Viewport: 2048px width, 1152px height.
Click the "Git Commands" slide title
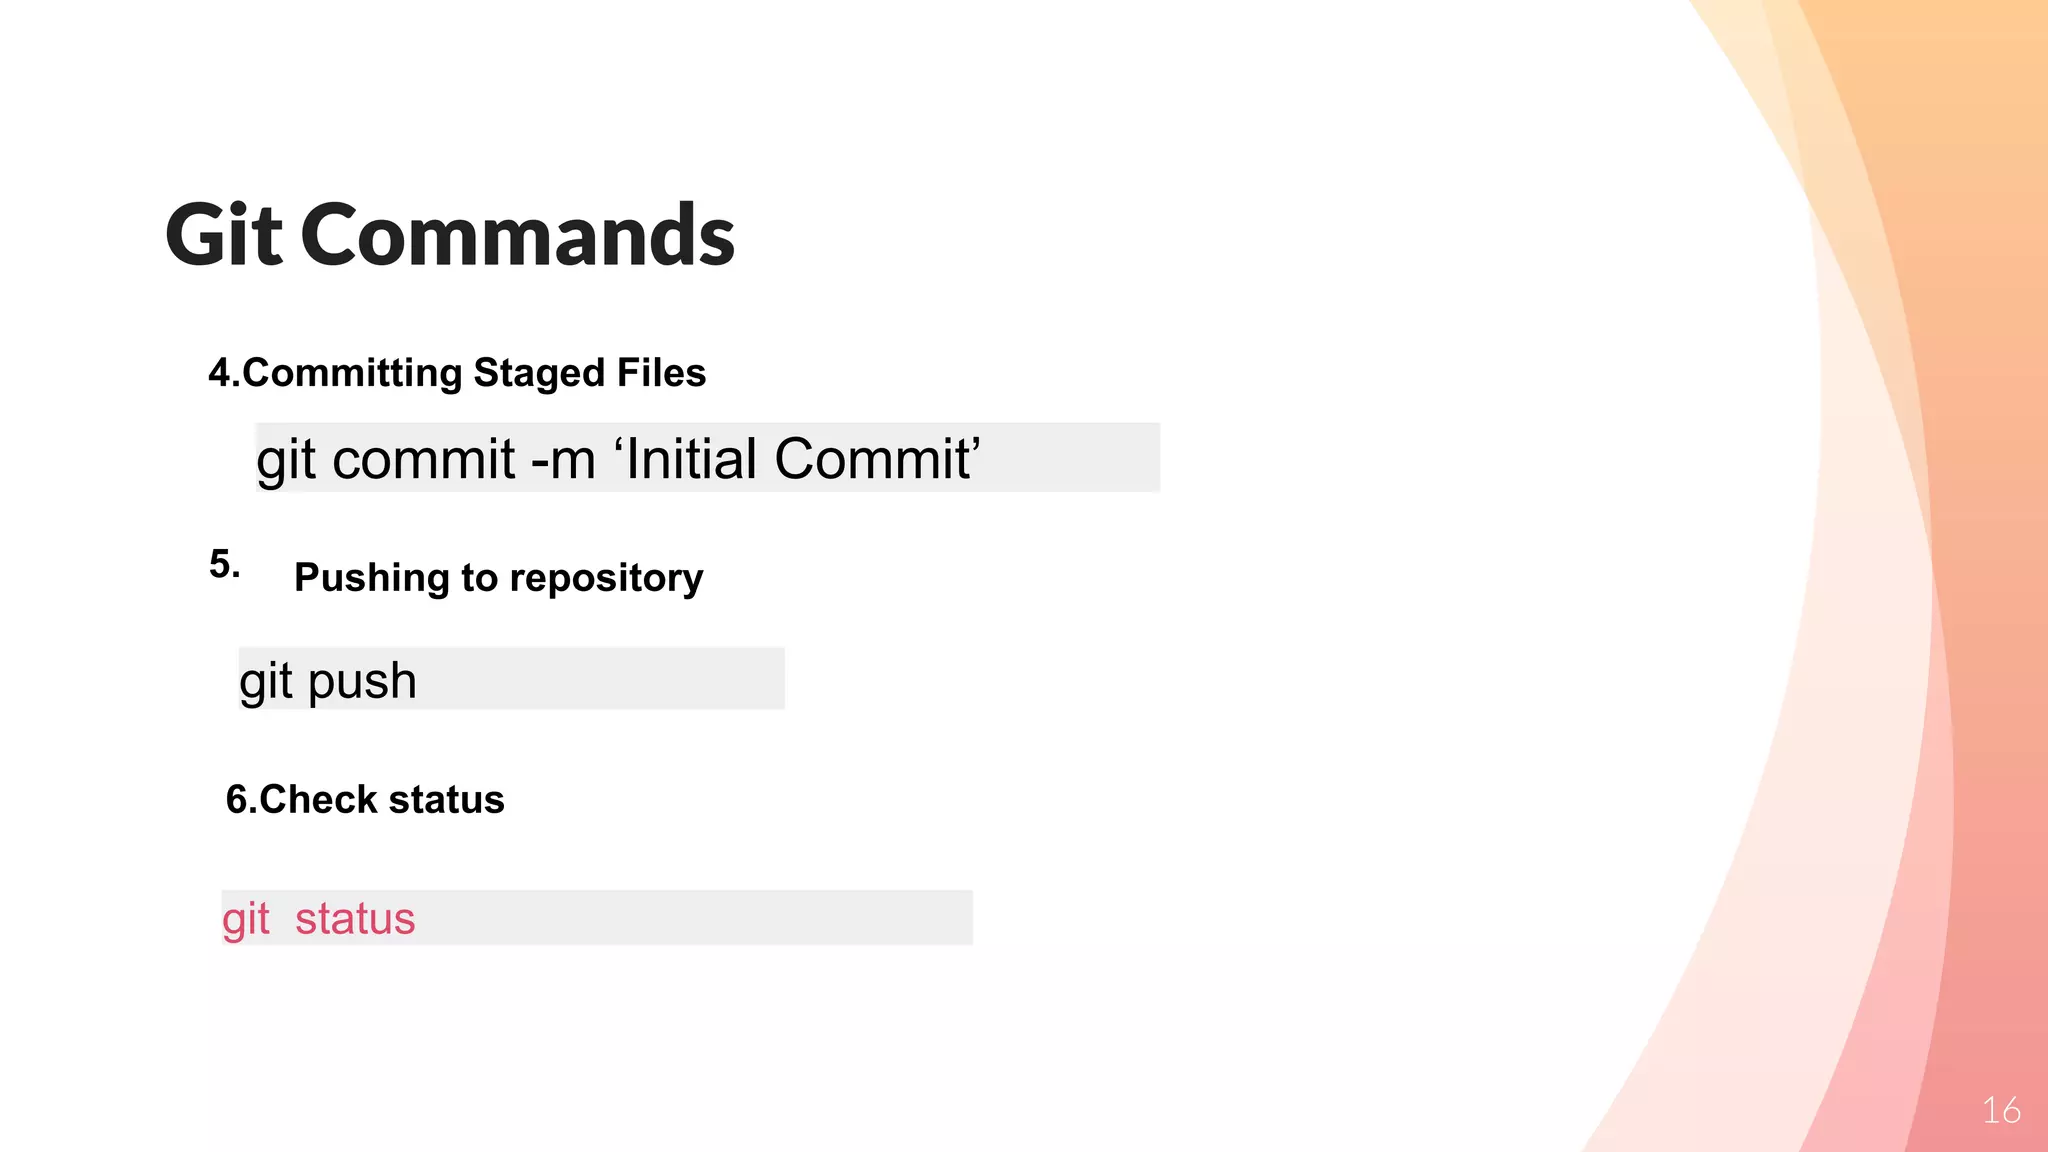point(450,235)
